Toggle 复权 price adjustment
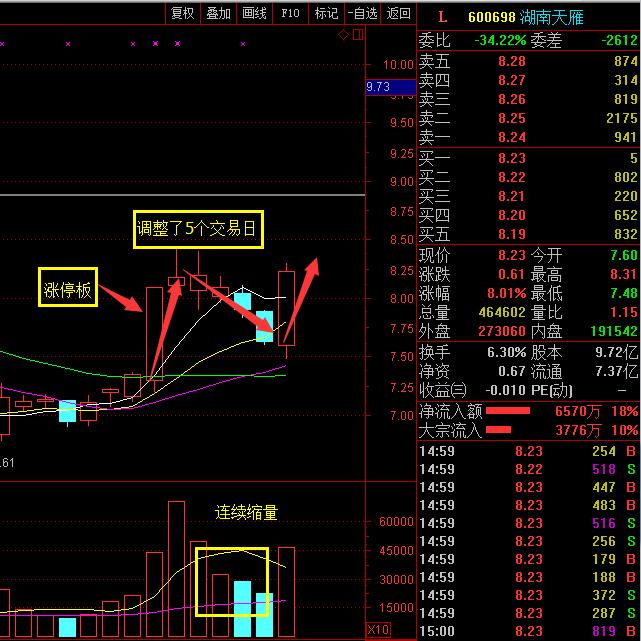Viewport: 641px width, 641px height. pyautogui.click(x=183, y=13)
